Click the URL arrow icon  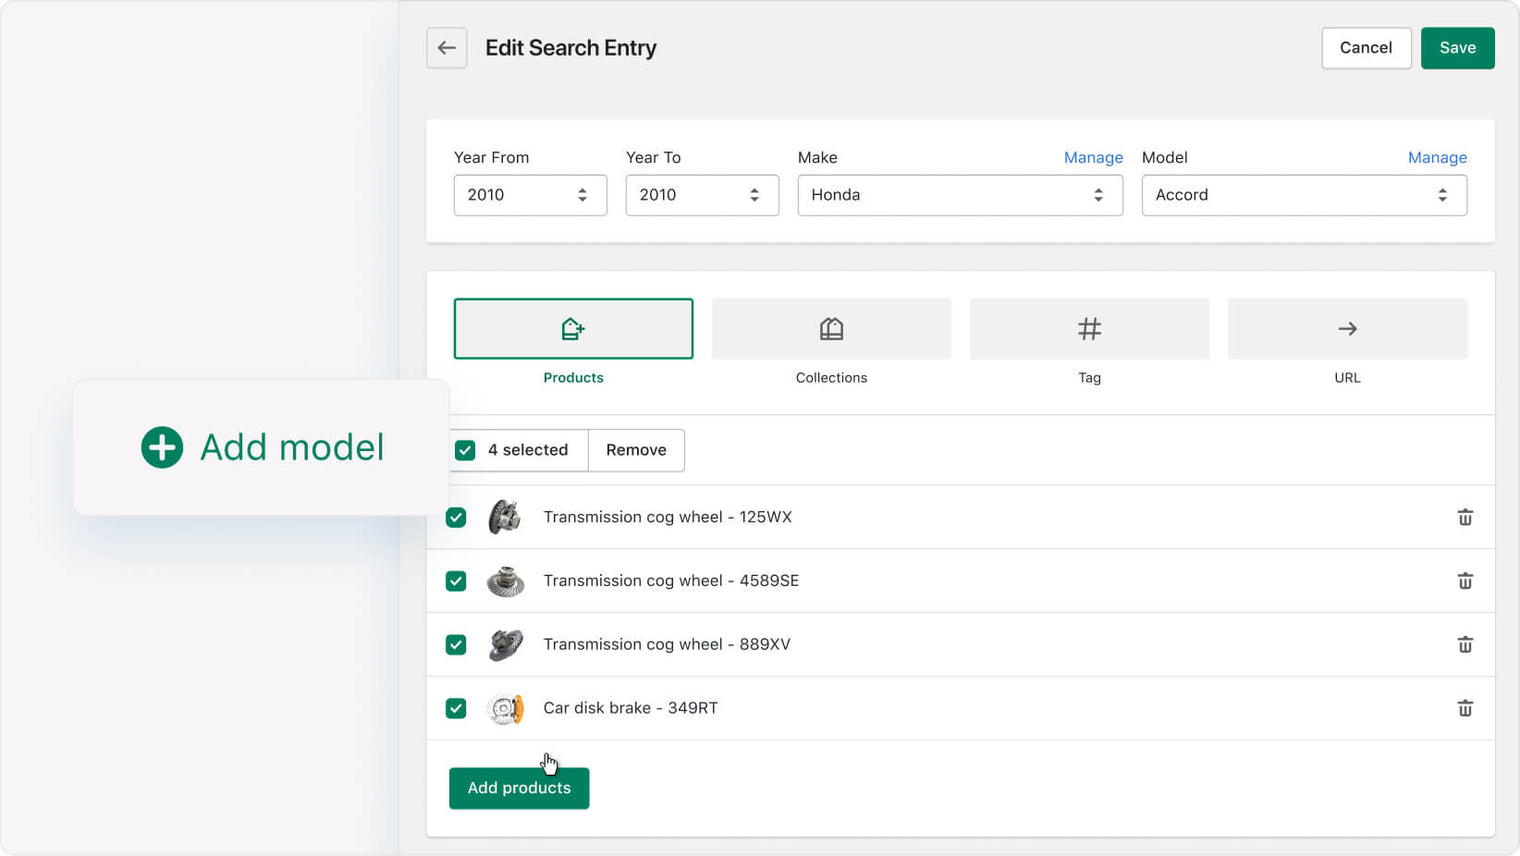(x=1347, y=328)
